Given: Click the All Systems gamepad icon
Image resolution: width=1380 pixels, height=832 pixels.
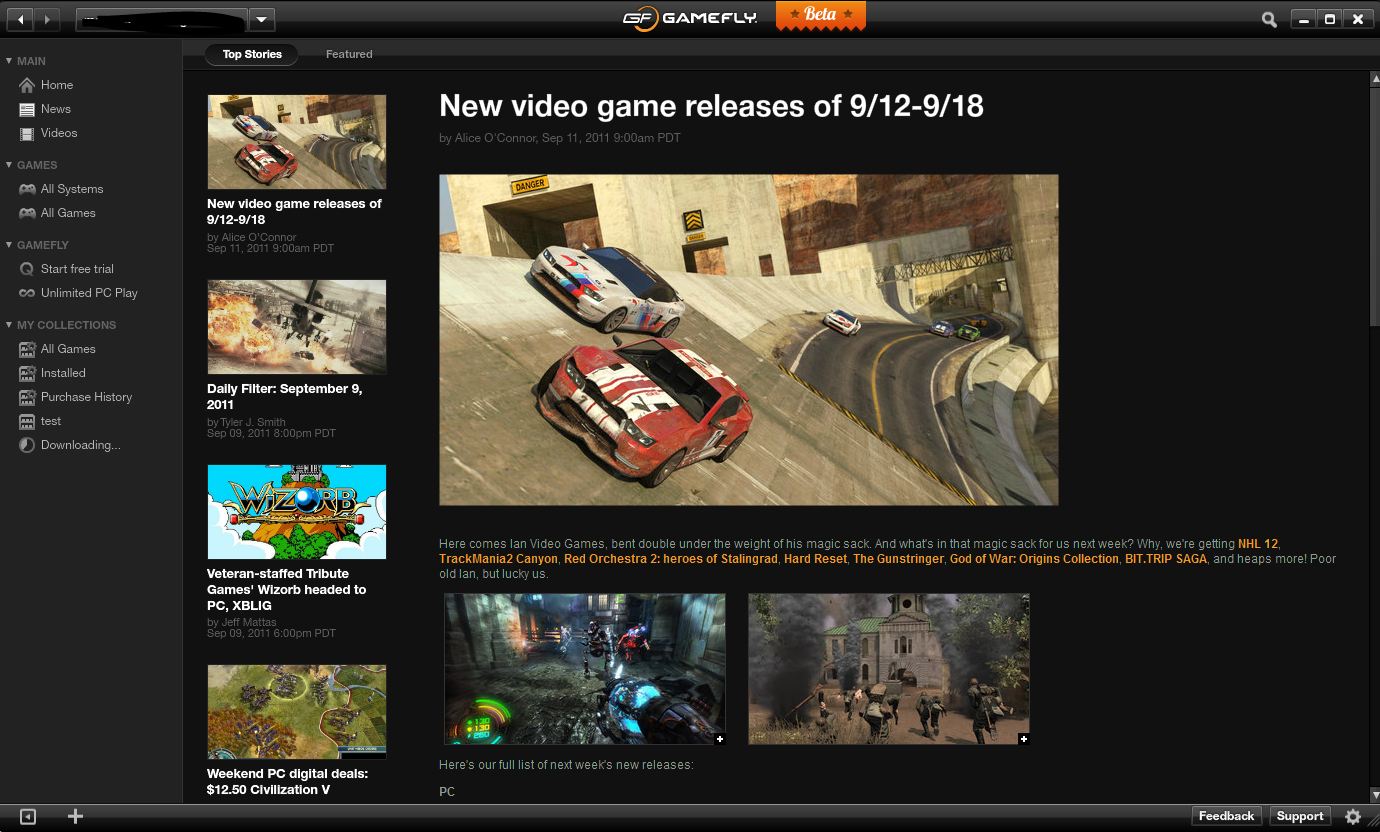Looking at the screenshot, I should click(27, 188).
